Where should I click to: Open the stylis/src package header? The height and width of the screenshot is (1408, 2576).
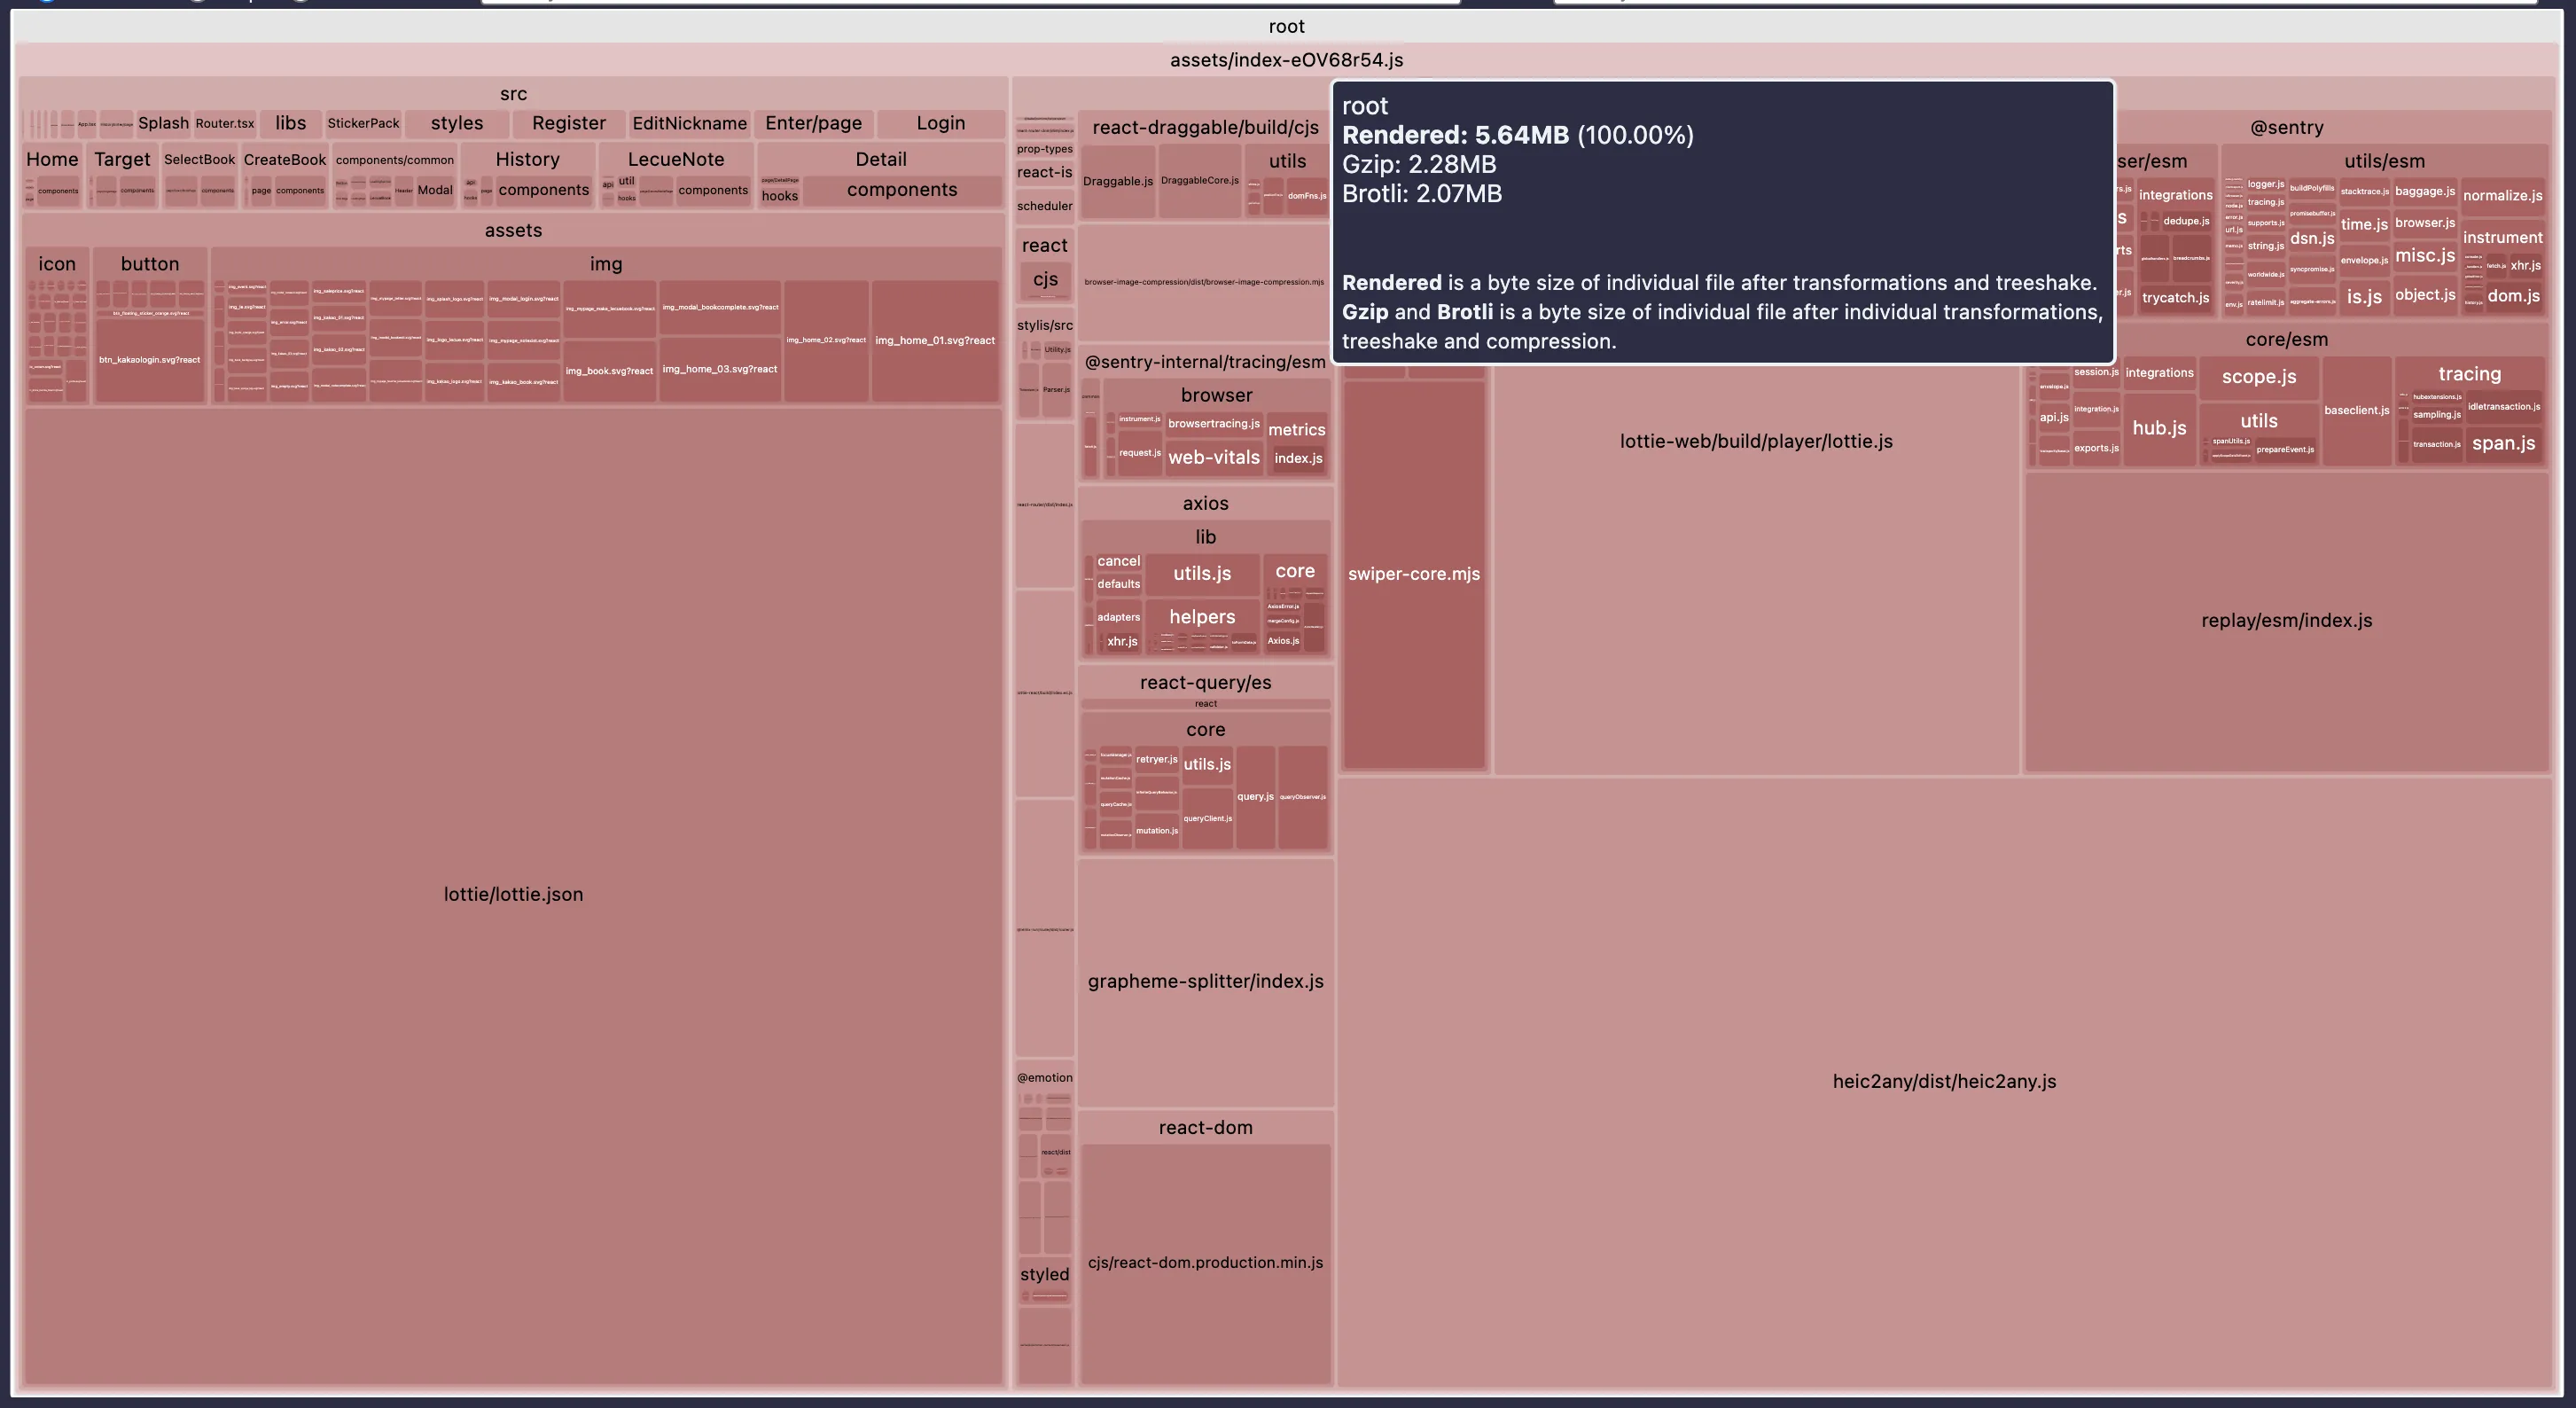(1045, 325)
